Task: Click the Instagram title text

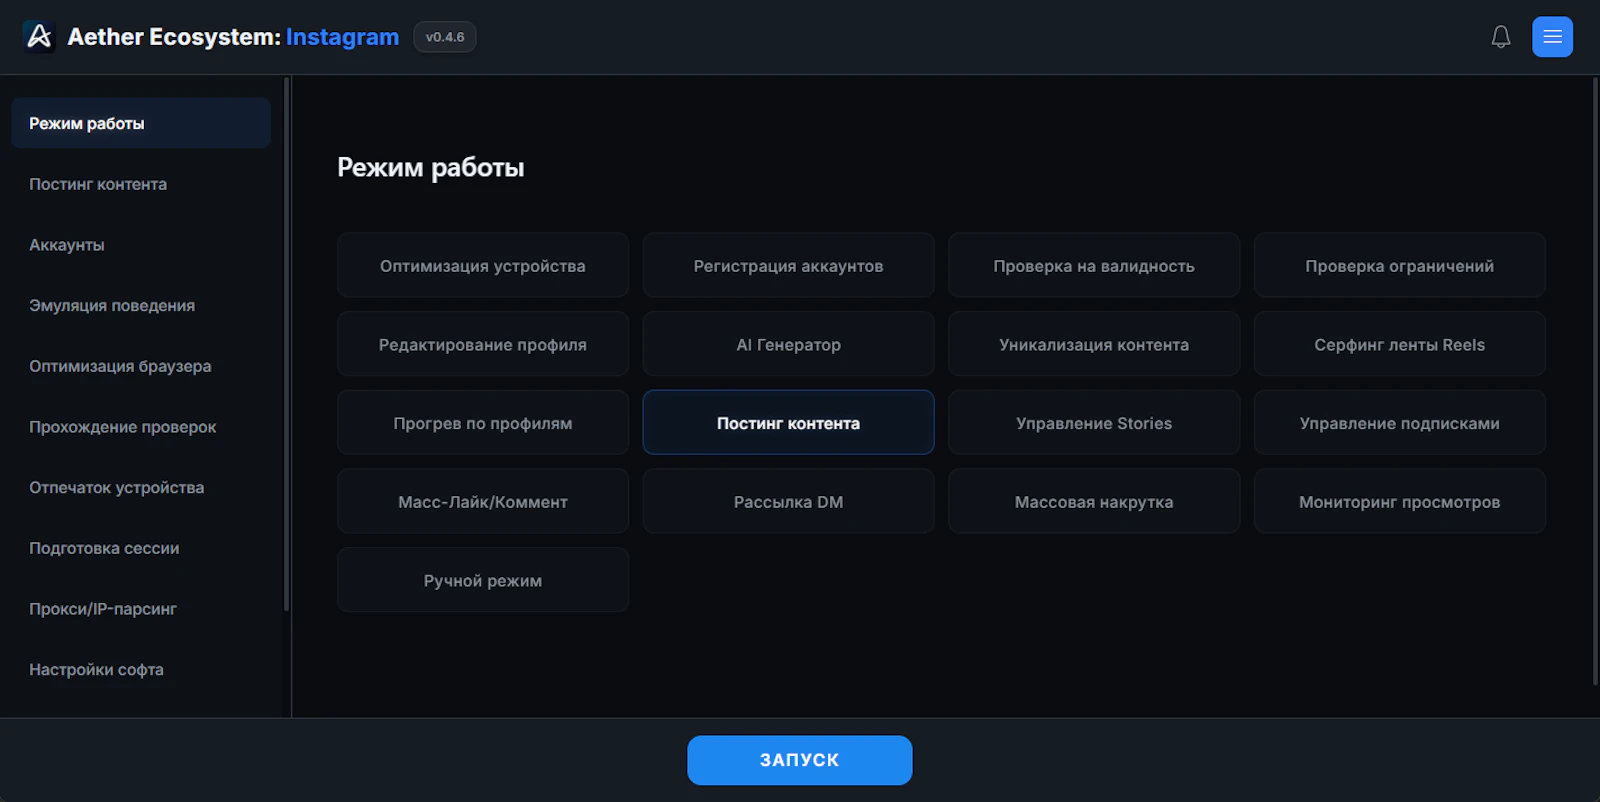Action: click(x=342, y=37)
